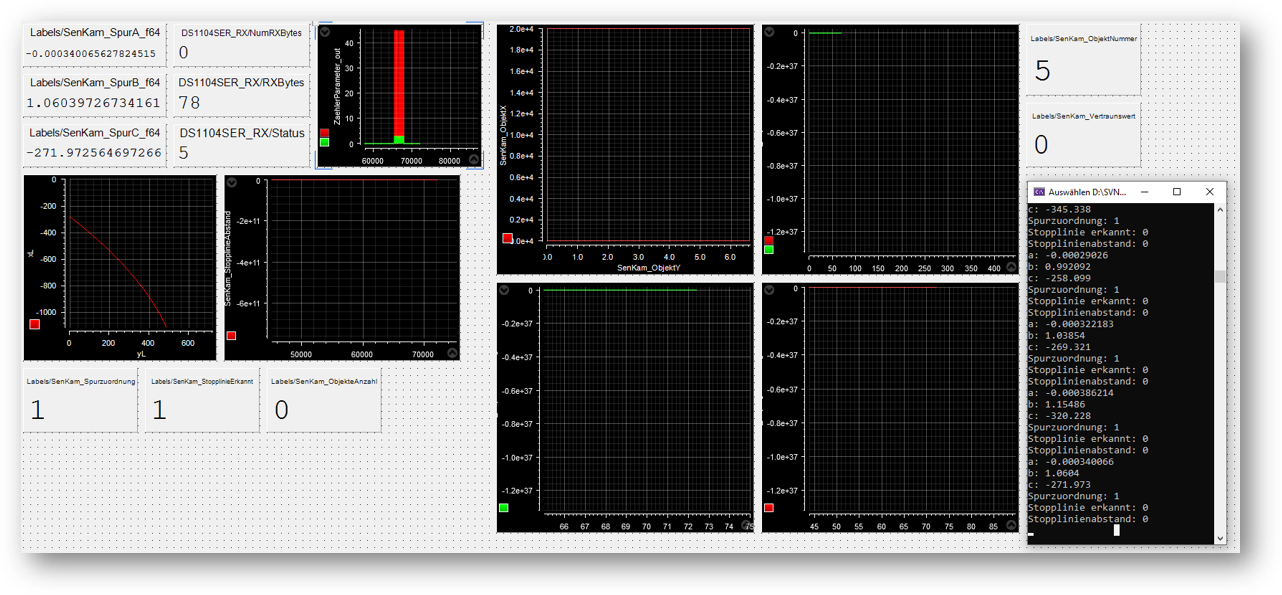Image resolution: width=1282 pixels, height=595 pixels.
Task: Expand the SenKam_ObjektX plot chevron menu
Action: tap(505, 32)
